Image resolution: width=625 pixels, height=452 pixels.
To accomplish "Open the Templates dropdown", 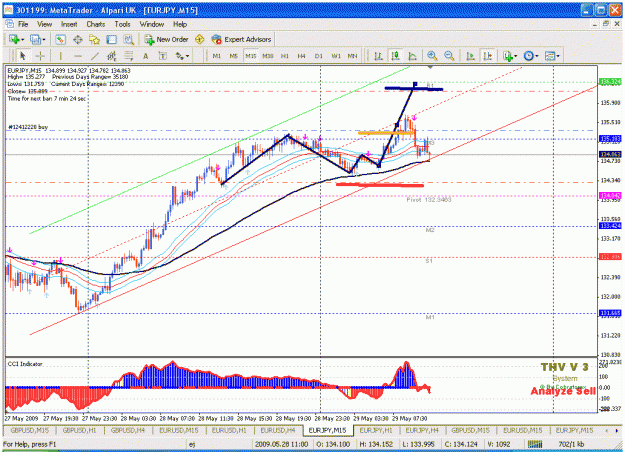I will tap(552, 56).
